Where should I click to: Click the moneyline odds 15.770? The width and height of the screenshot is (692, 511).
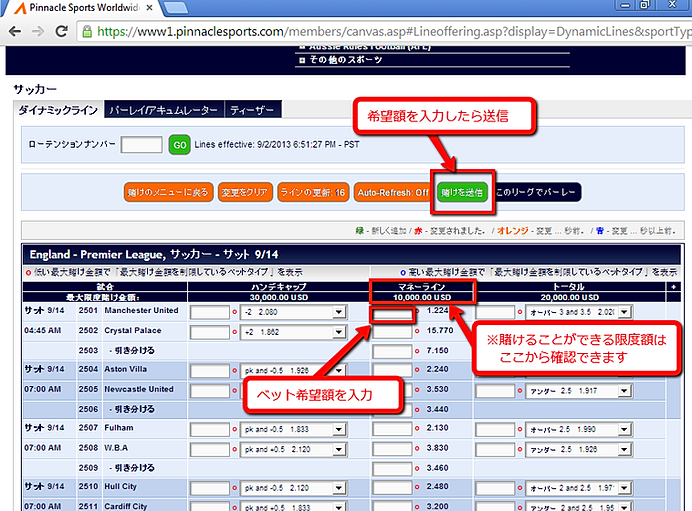(440, 331)
